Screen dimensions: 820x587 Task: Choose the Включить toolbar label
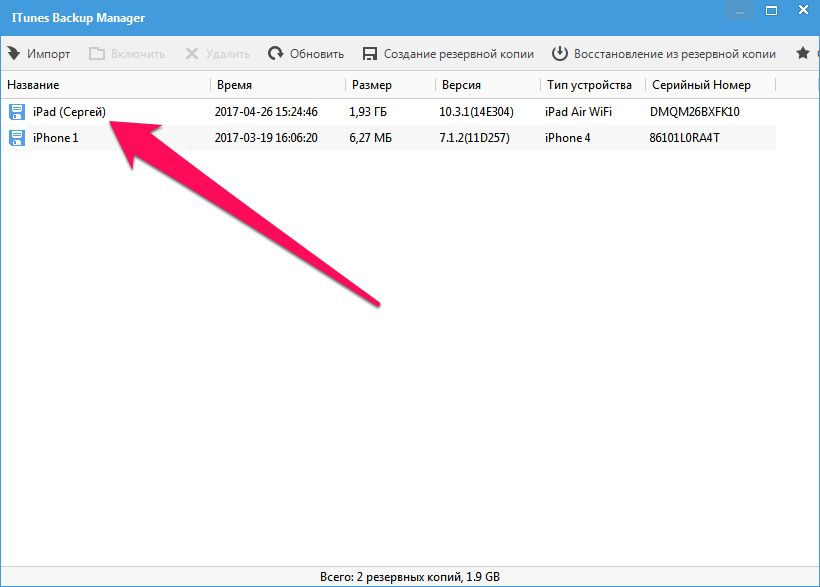(x=138, y=54)
